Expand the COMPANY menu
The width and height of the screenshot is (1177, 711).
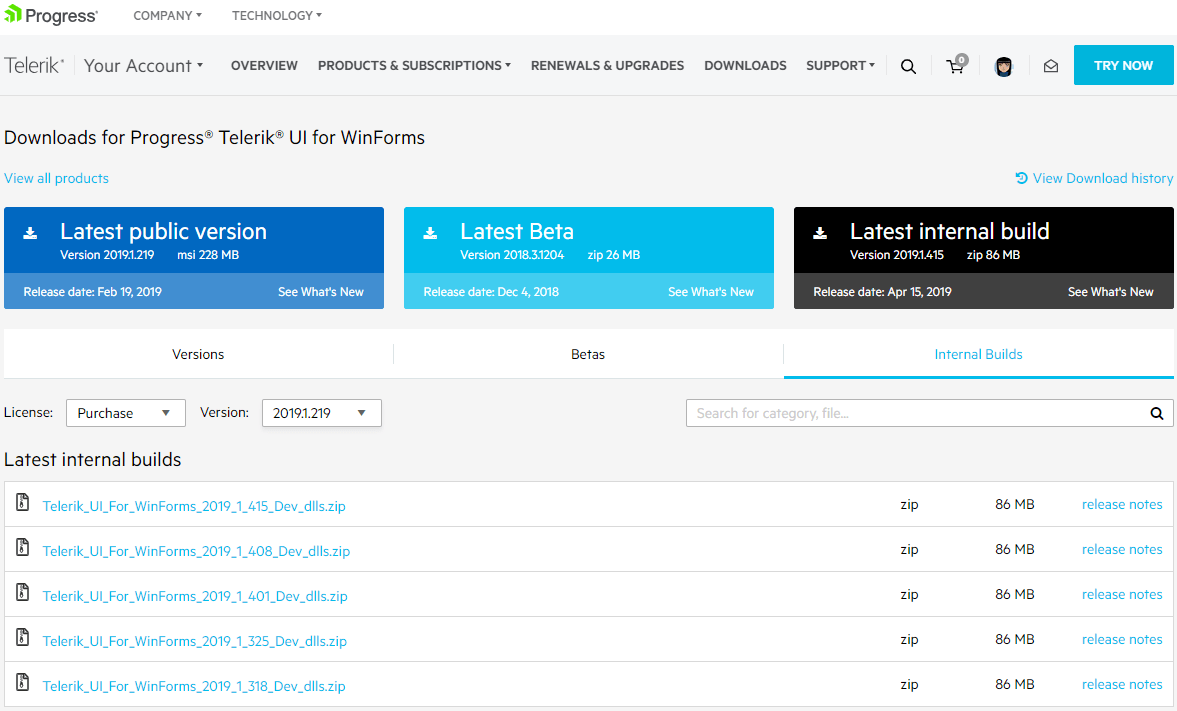[167, 15]
